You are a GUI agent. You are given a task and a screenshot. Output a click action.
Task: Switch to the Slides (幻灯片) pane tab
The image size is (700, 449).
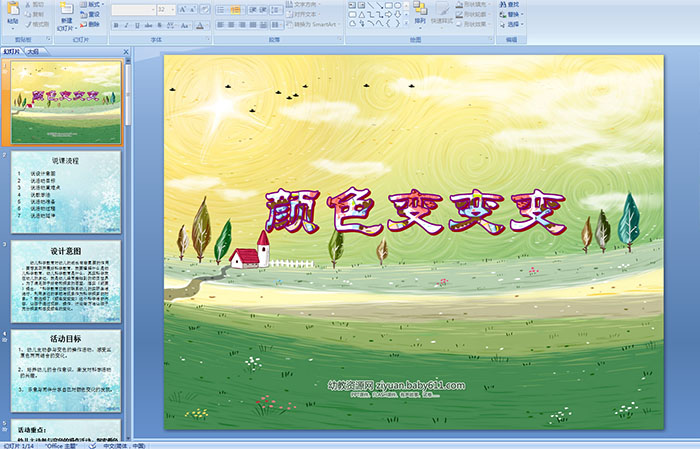pos(12,52)
